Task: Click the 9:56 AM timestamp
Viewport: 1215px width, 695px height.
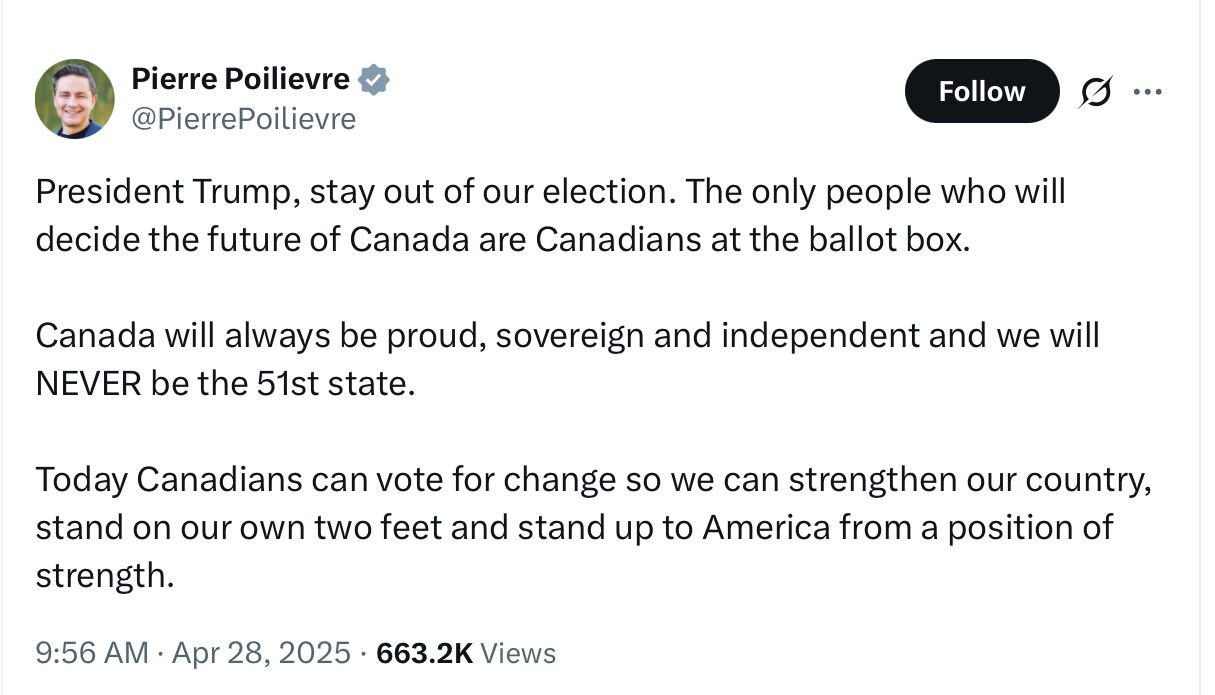Action: pyautogui.click(x=92, y=653)
